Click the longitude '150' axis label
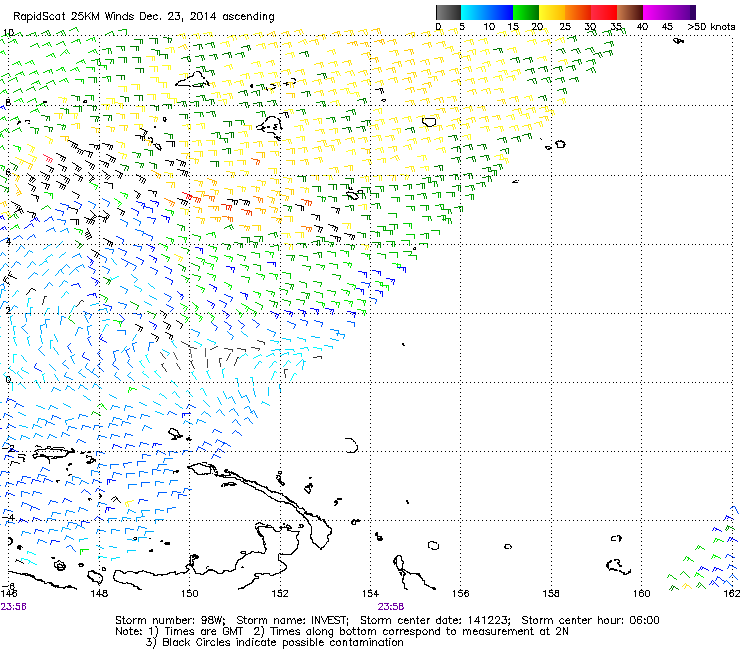 (190, 594)
